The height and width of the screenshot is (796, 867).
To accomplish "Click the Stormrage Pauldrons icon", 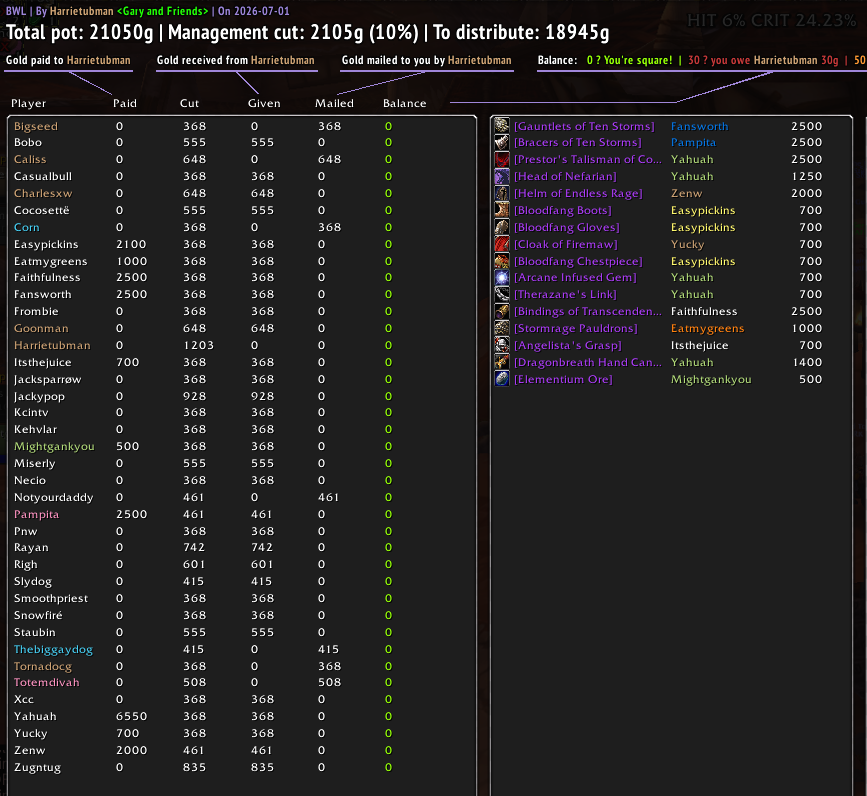I will click(502, 328).
